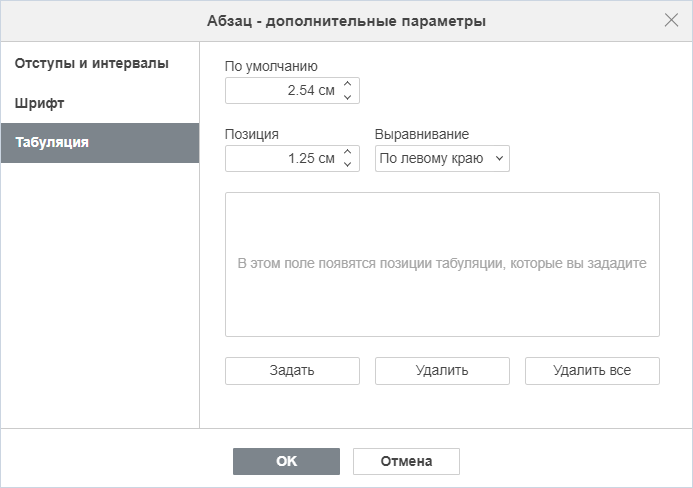Viewport: 693px width, 488px height.
Task: Decrease the Позиция value
Action: pyautogui.click(x=347, y=164)
